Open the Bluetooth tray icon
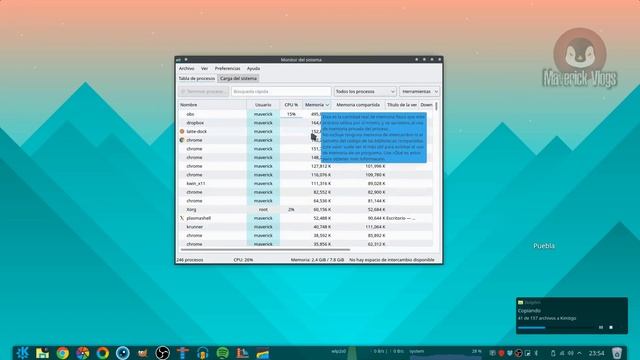 pyautogui.click(x=536, y=353)
